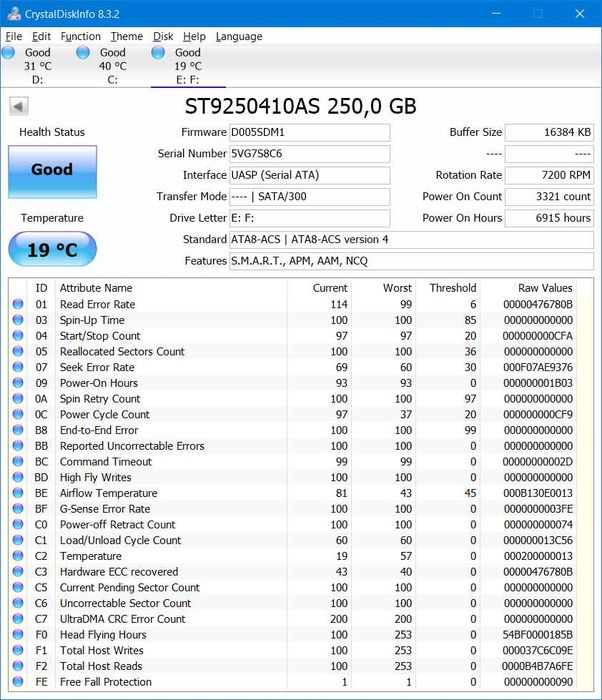Screen dimensions: 602x700
Task: Click the Buffer Size value 16384 KB
Action: (x=549, y=133)
